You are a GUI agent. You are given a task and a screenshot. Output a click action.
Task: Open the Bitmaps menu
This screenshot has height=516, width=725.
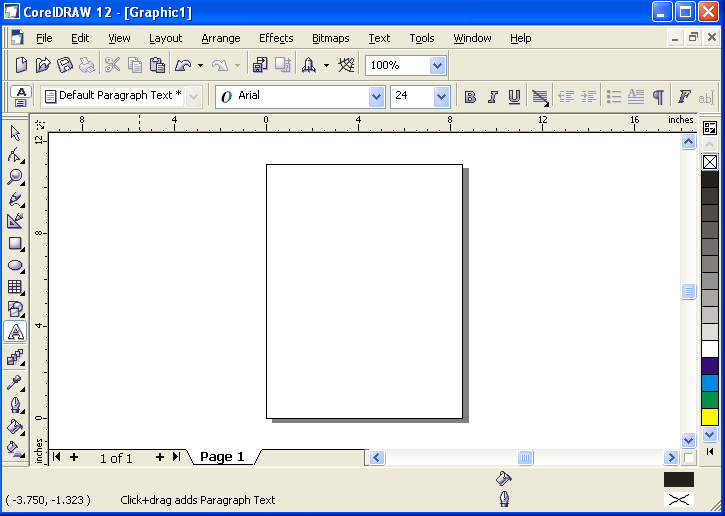[x=331, y=38]
